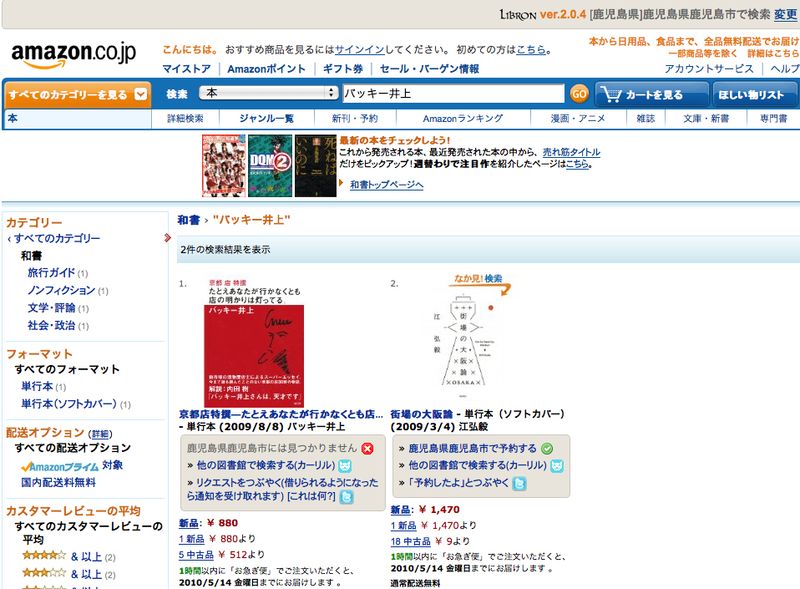Filter by Amazonプライム対象

pos(71,465)
